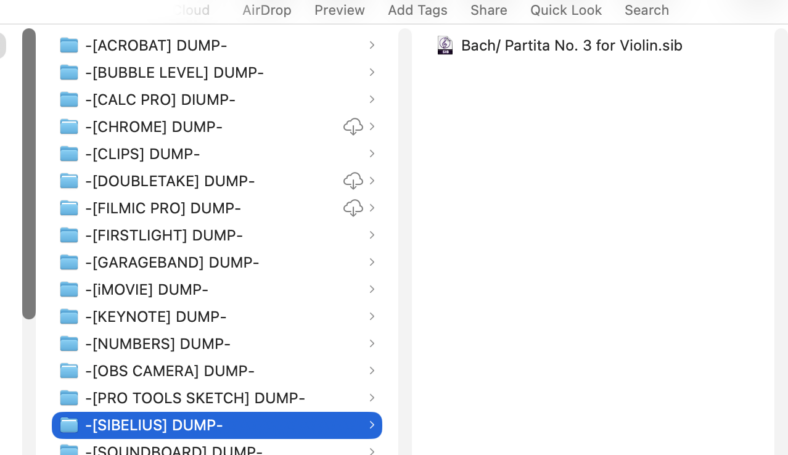Download the DOUBLETAKE DUMP folder from iCloud

click(x=353, y=181)
